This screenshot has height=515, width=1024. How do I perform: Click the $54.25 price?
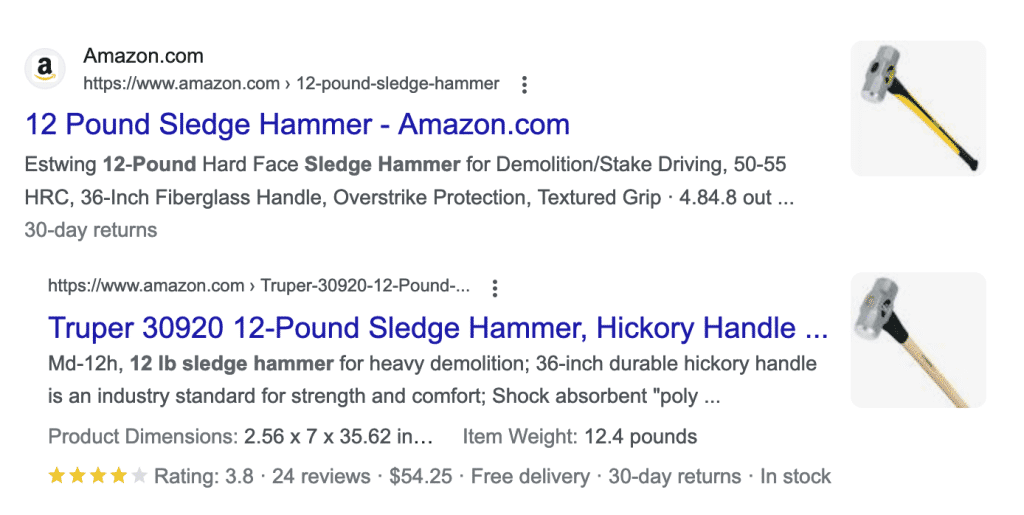(420, 476)
